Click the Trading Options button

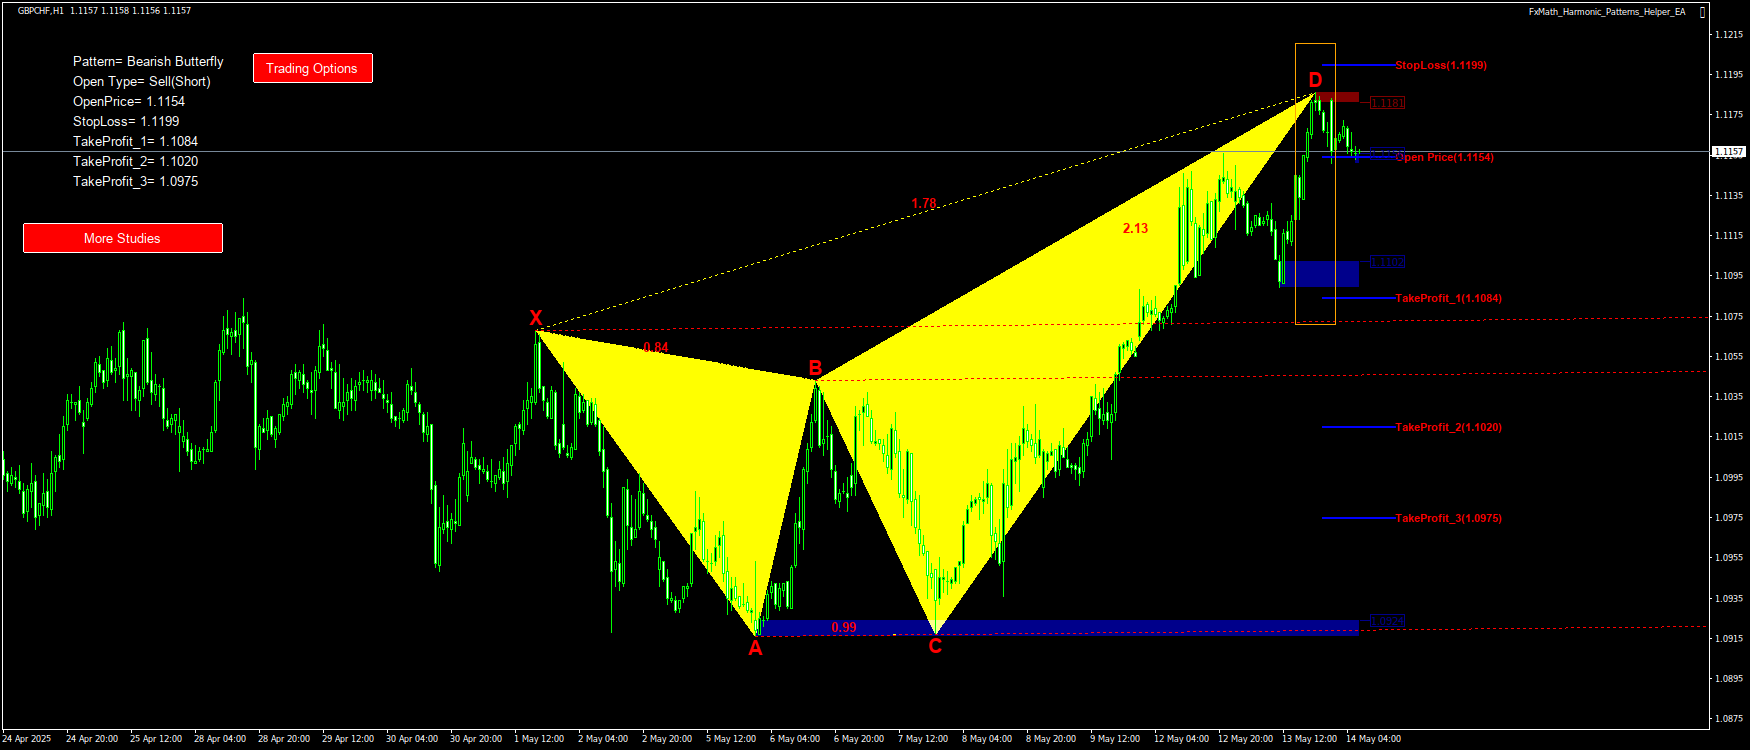(x=312, y=68)
